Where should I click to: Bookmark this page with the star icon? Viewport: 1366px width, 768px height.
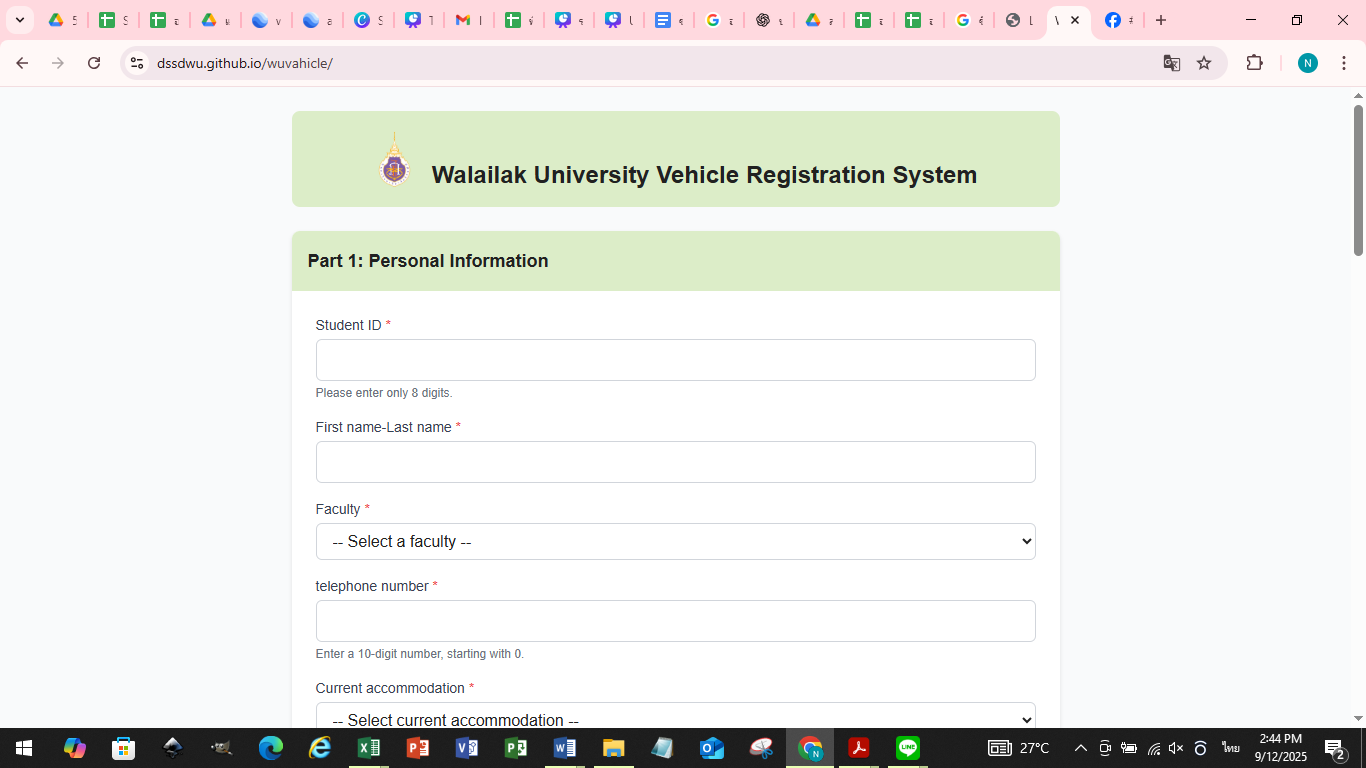point(1204,63)
